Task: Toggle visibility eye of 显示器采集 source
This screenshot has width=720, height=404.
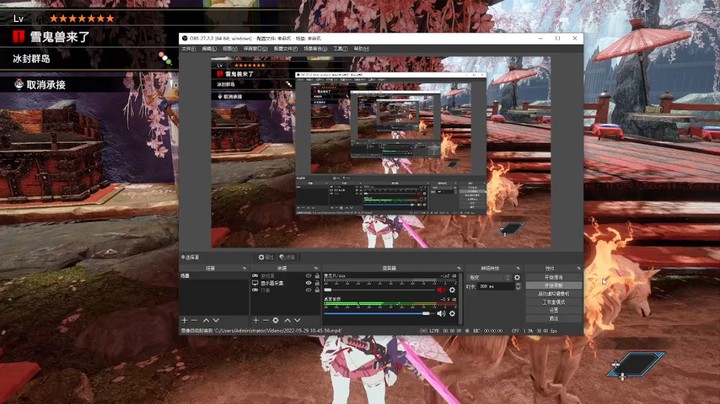Action: pos(309,283)
